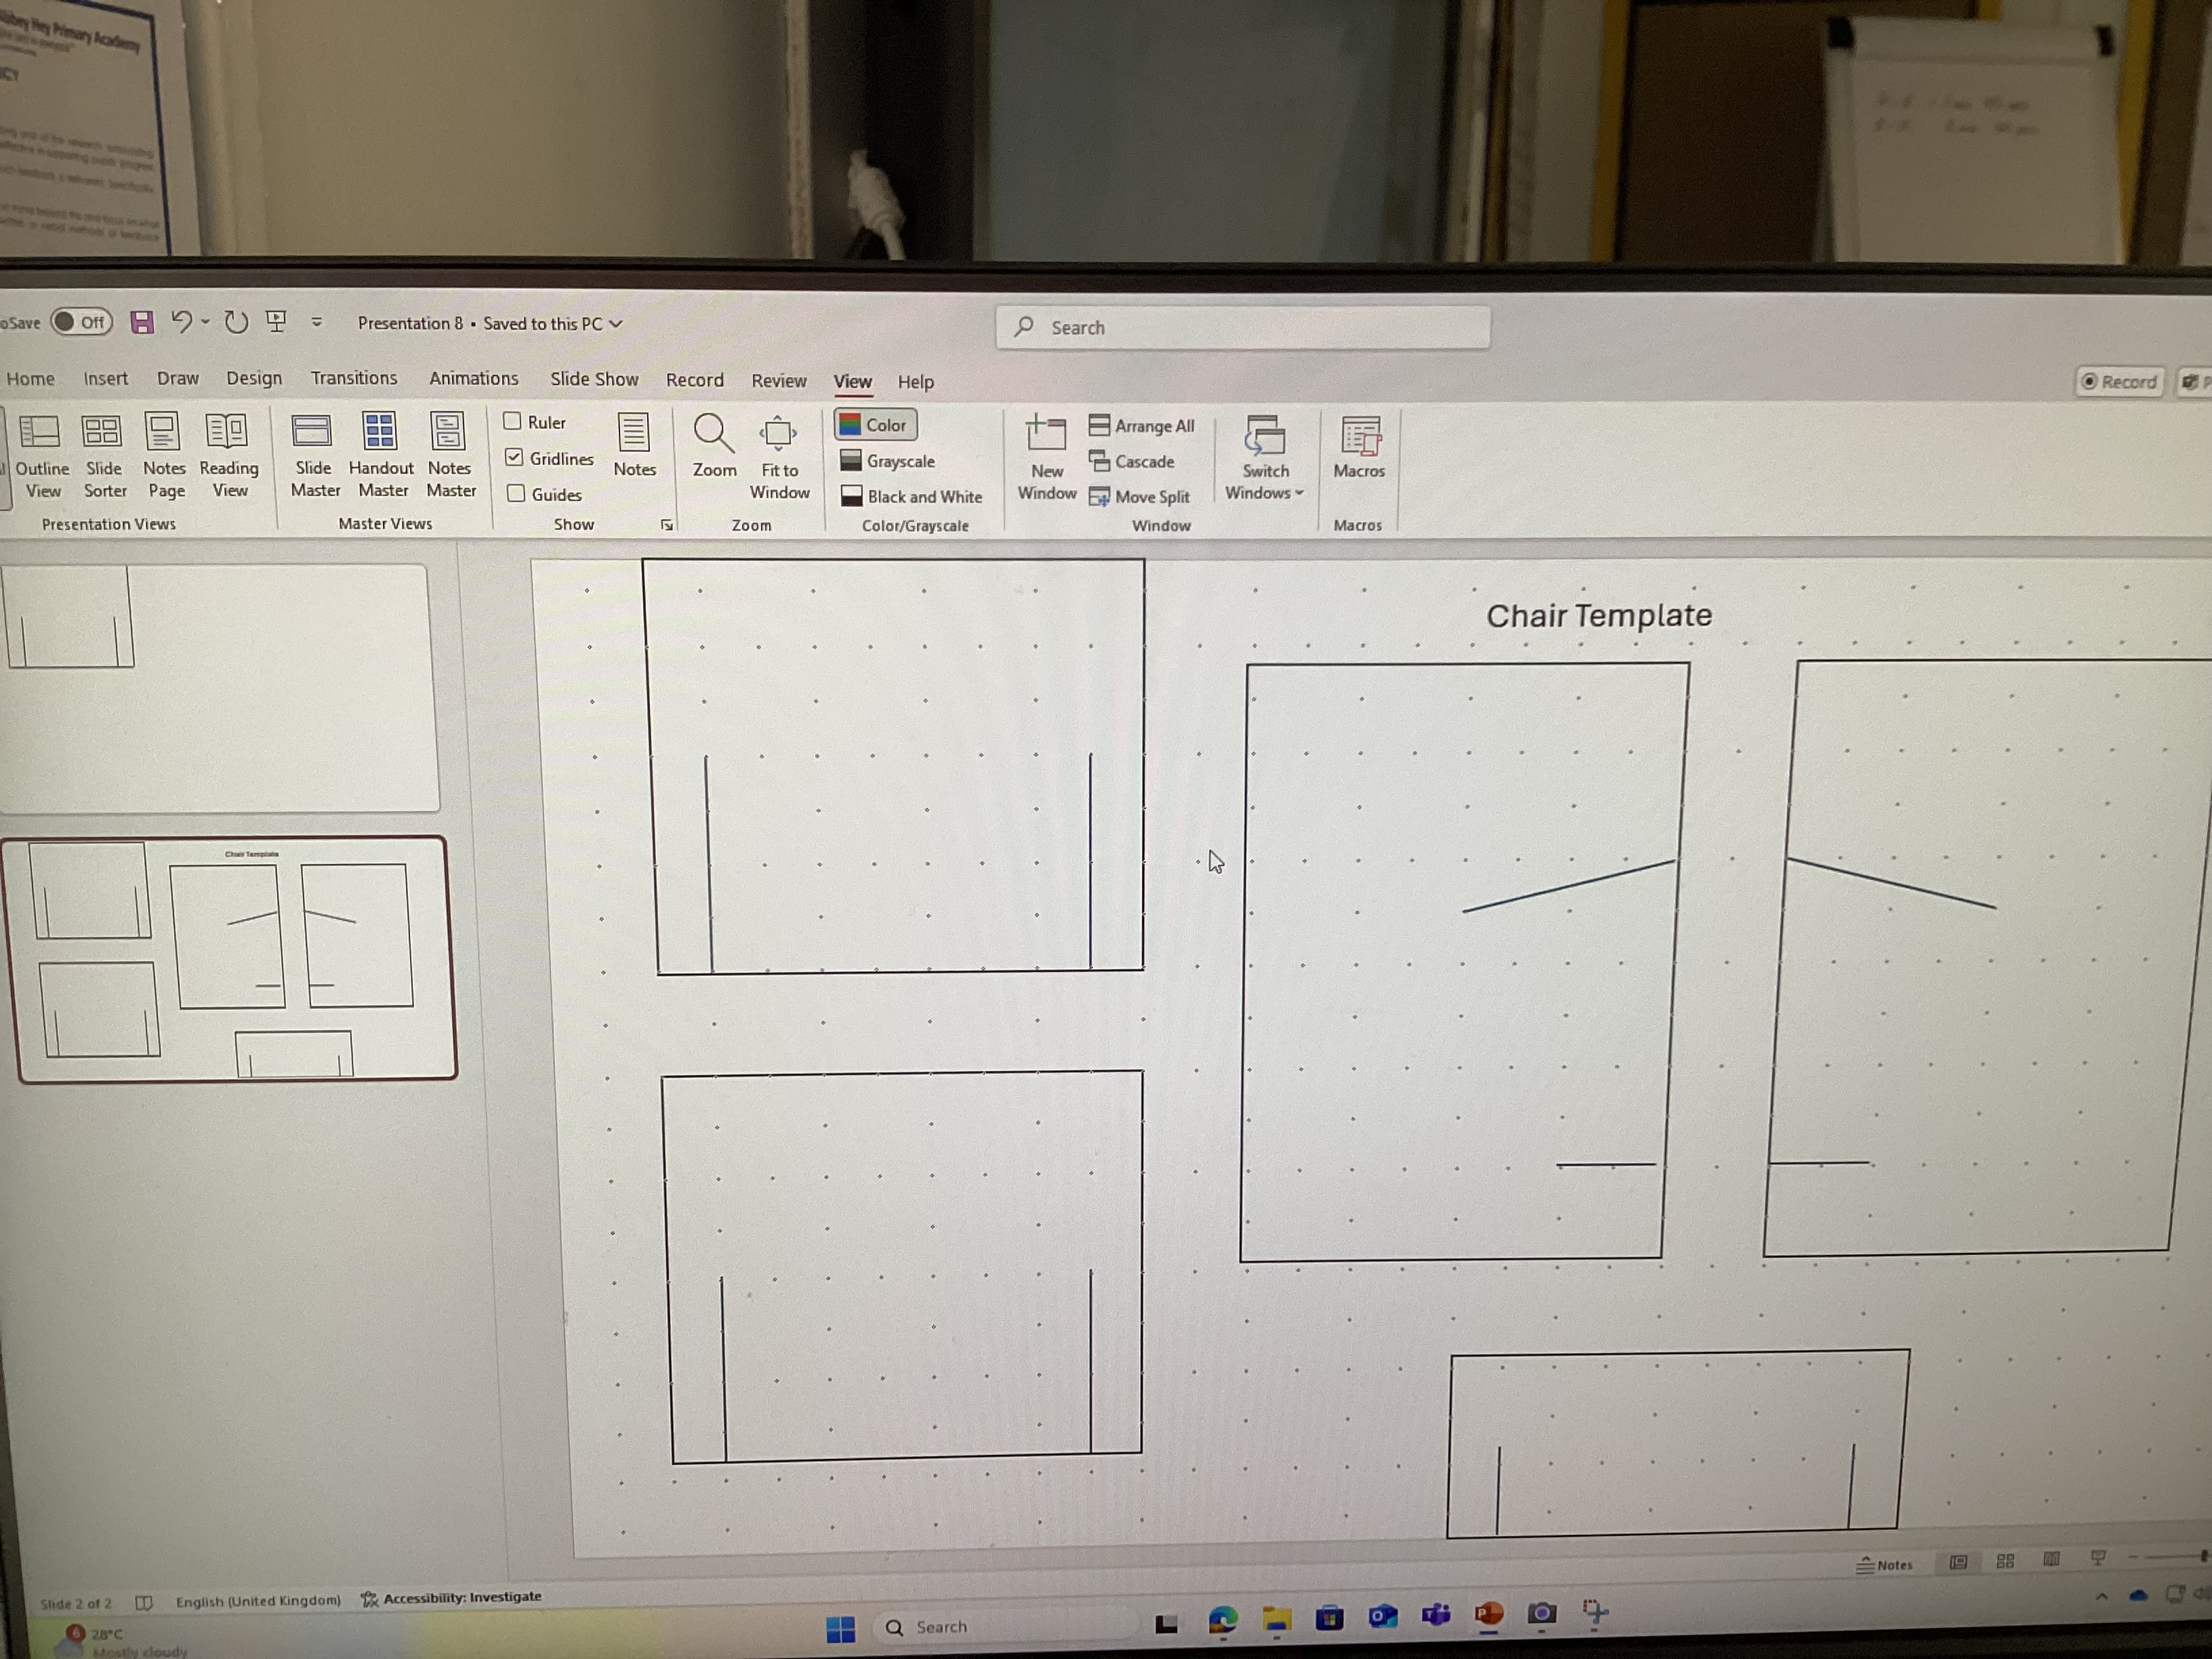The height and width of the screenshot is (1659, 2212).
Task: Open the Undo history dropdown arrow
Action: 206,322
